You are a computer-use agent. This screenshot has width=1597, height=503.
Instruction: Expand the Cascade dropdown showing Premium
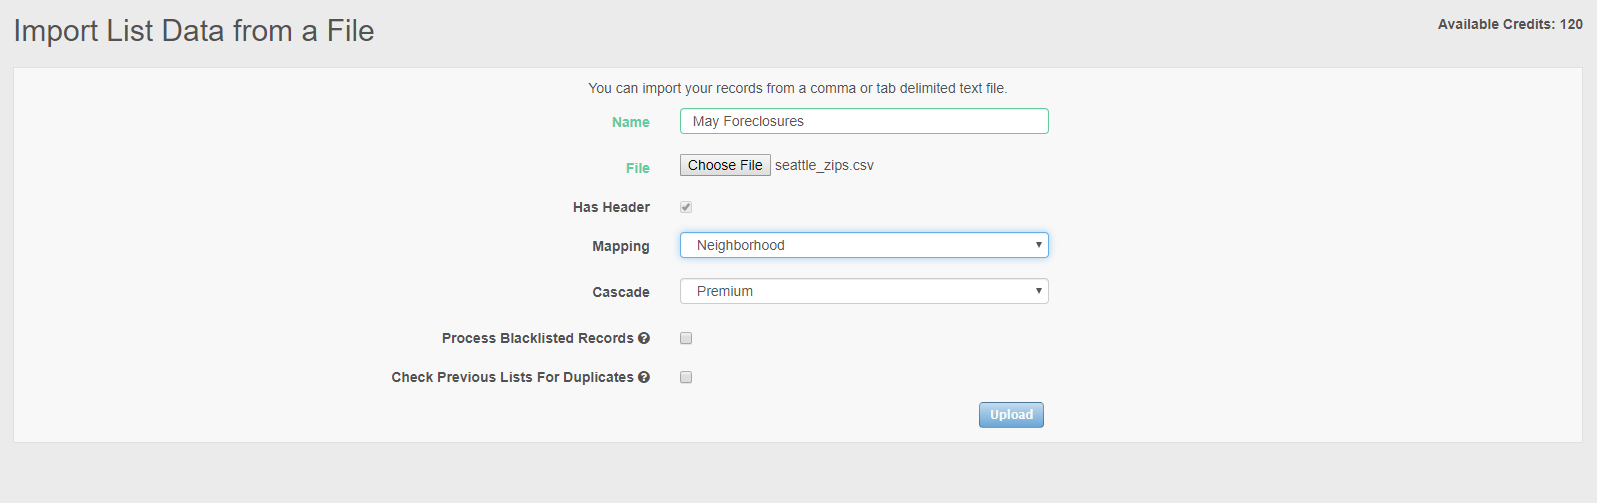tap(864, 291)
